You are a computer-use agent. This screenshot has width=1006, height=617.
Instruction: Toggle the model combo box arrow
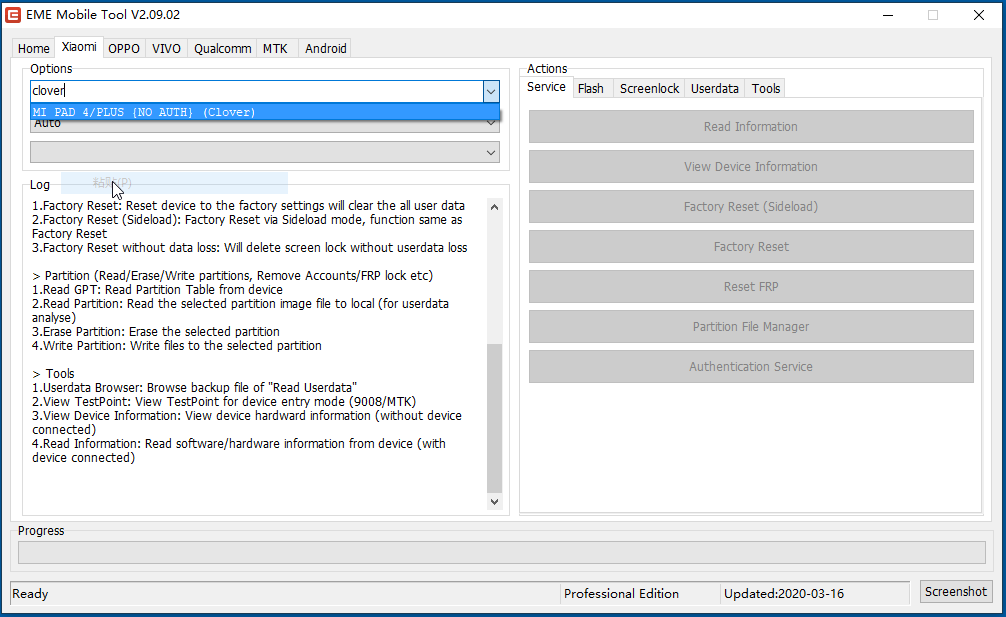coord(491,91)
